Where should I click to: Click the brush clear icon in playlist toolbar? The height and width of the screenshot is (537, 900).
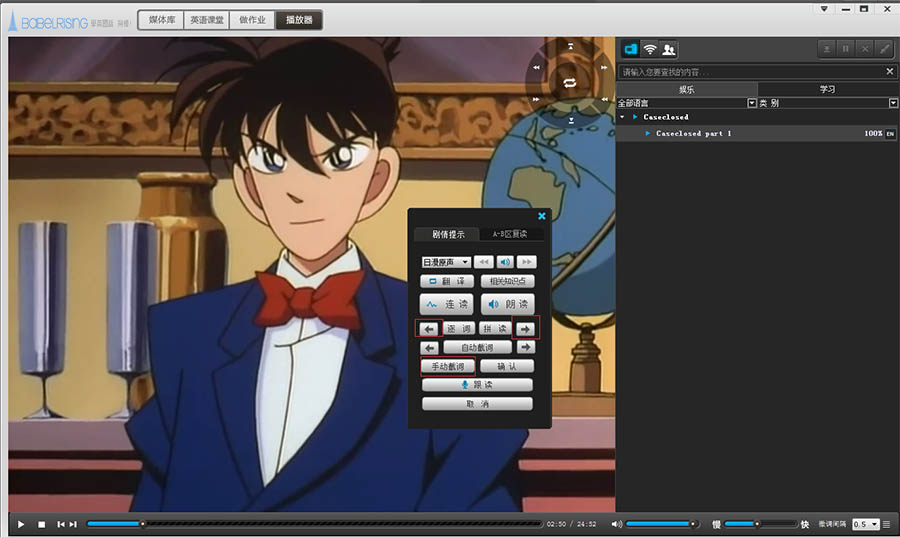[x=885, y=49]
